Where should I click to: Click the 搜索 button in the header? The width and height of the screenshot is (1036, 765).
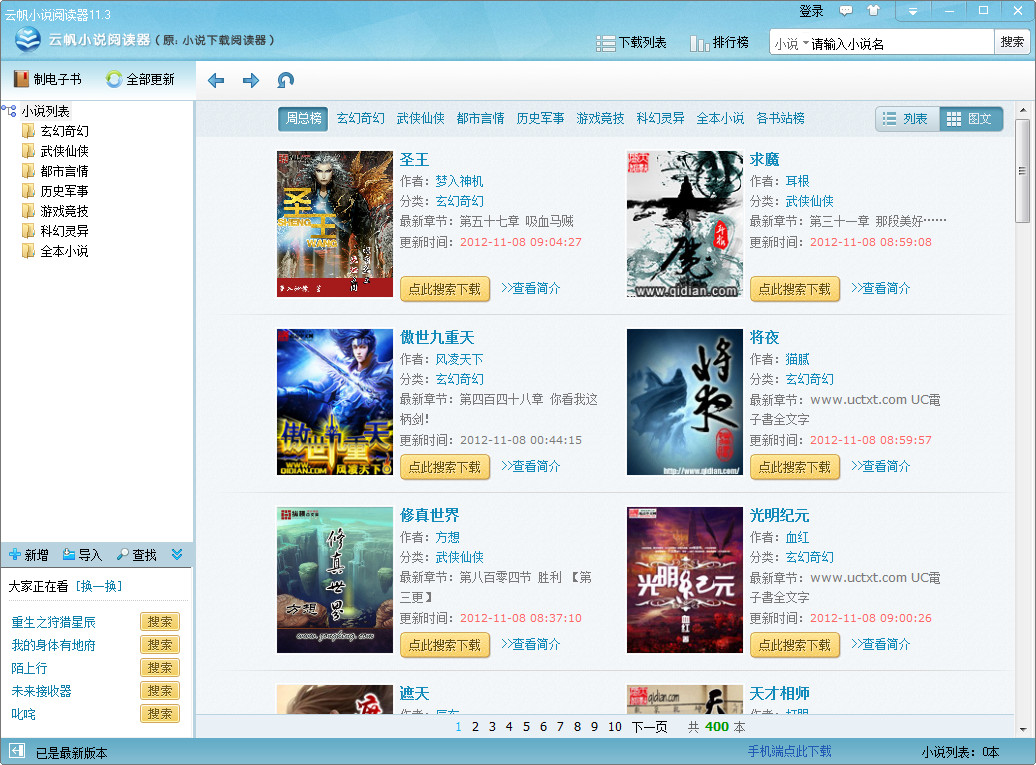click(1012, 42)
